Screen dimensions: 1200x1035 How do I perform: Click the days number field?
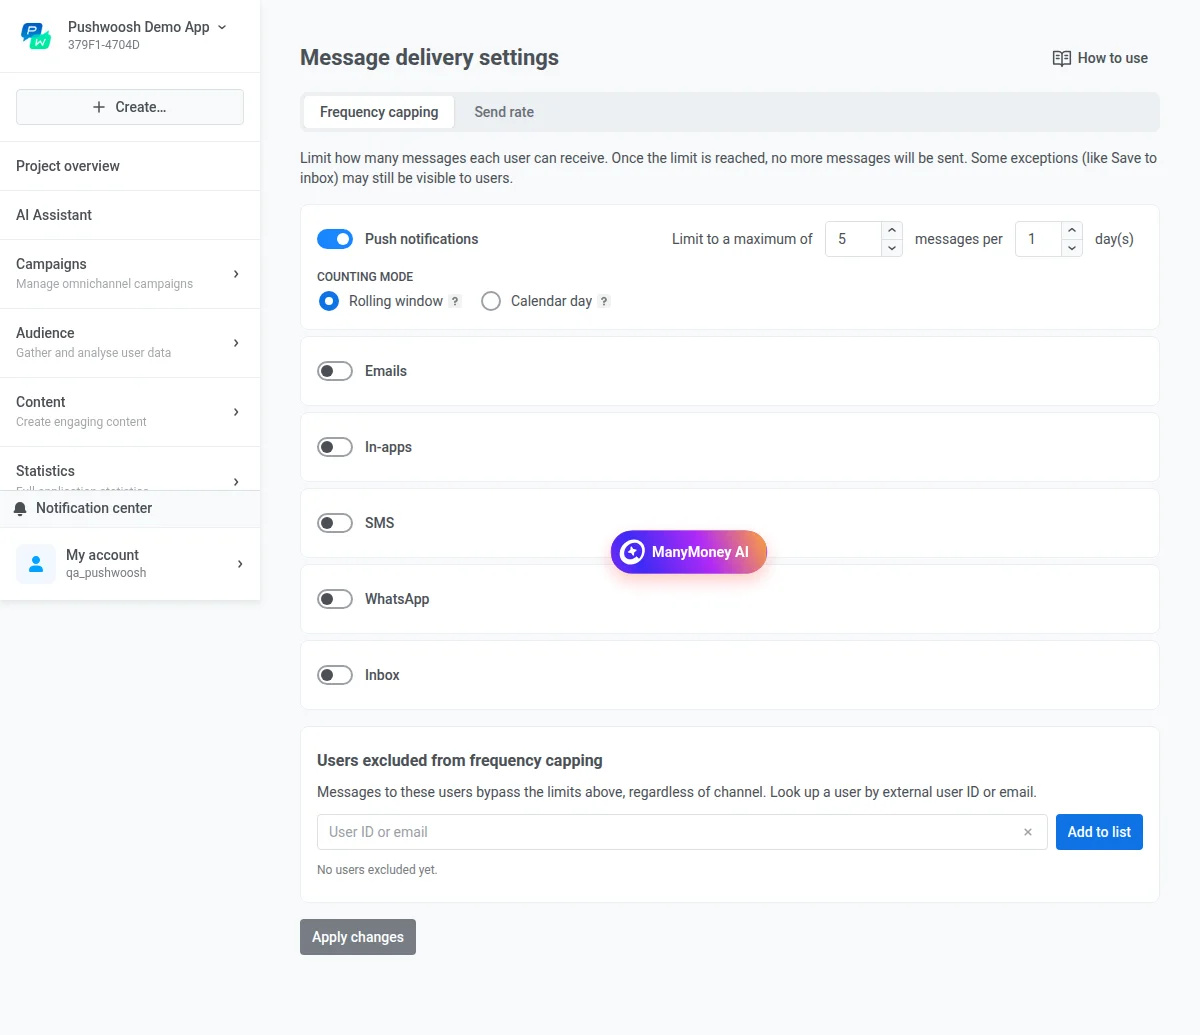coord(1038,239)
